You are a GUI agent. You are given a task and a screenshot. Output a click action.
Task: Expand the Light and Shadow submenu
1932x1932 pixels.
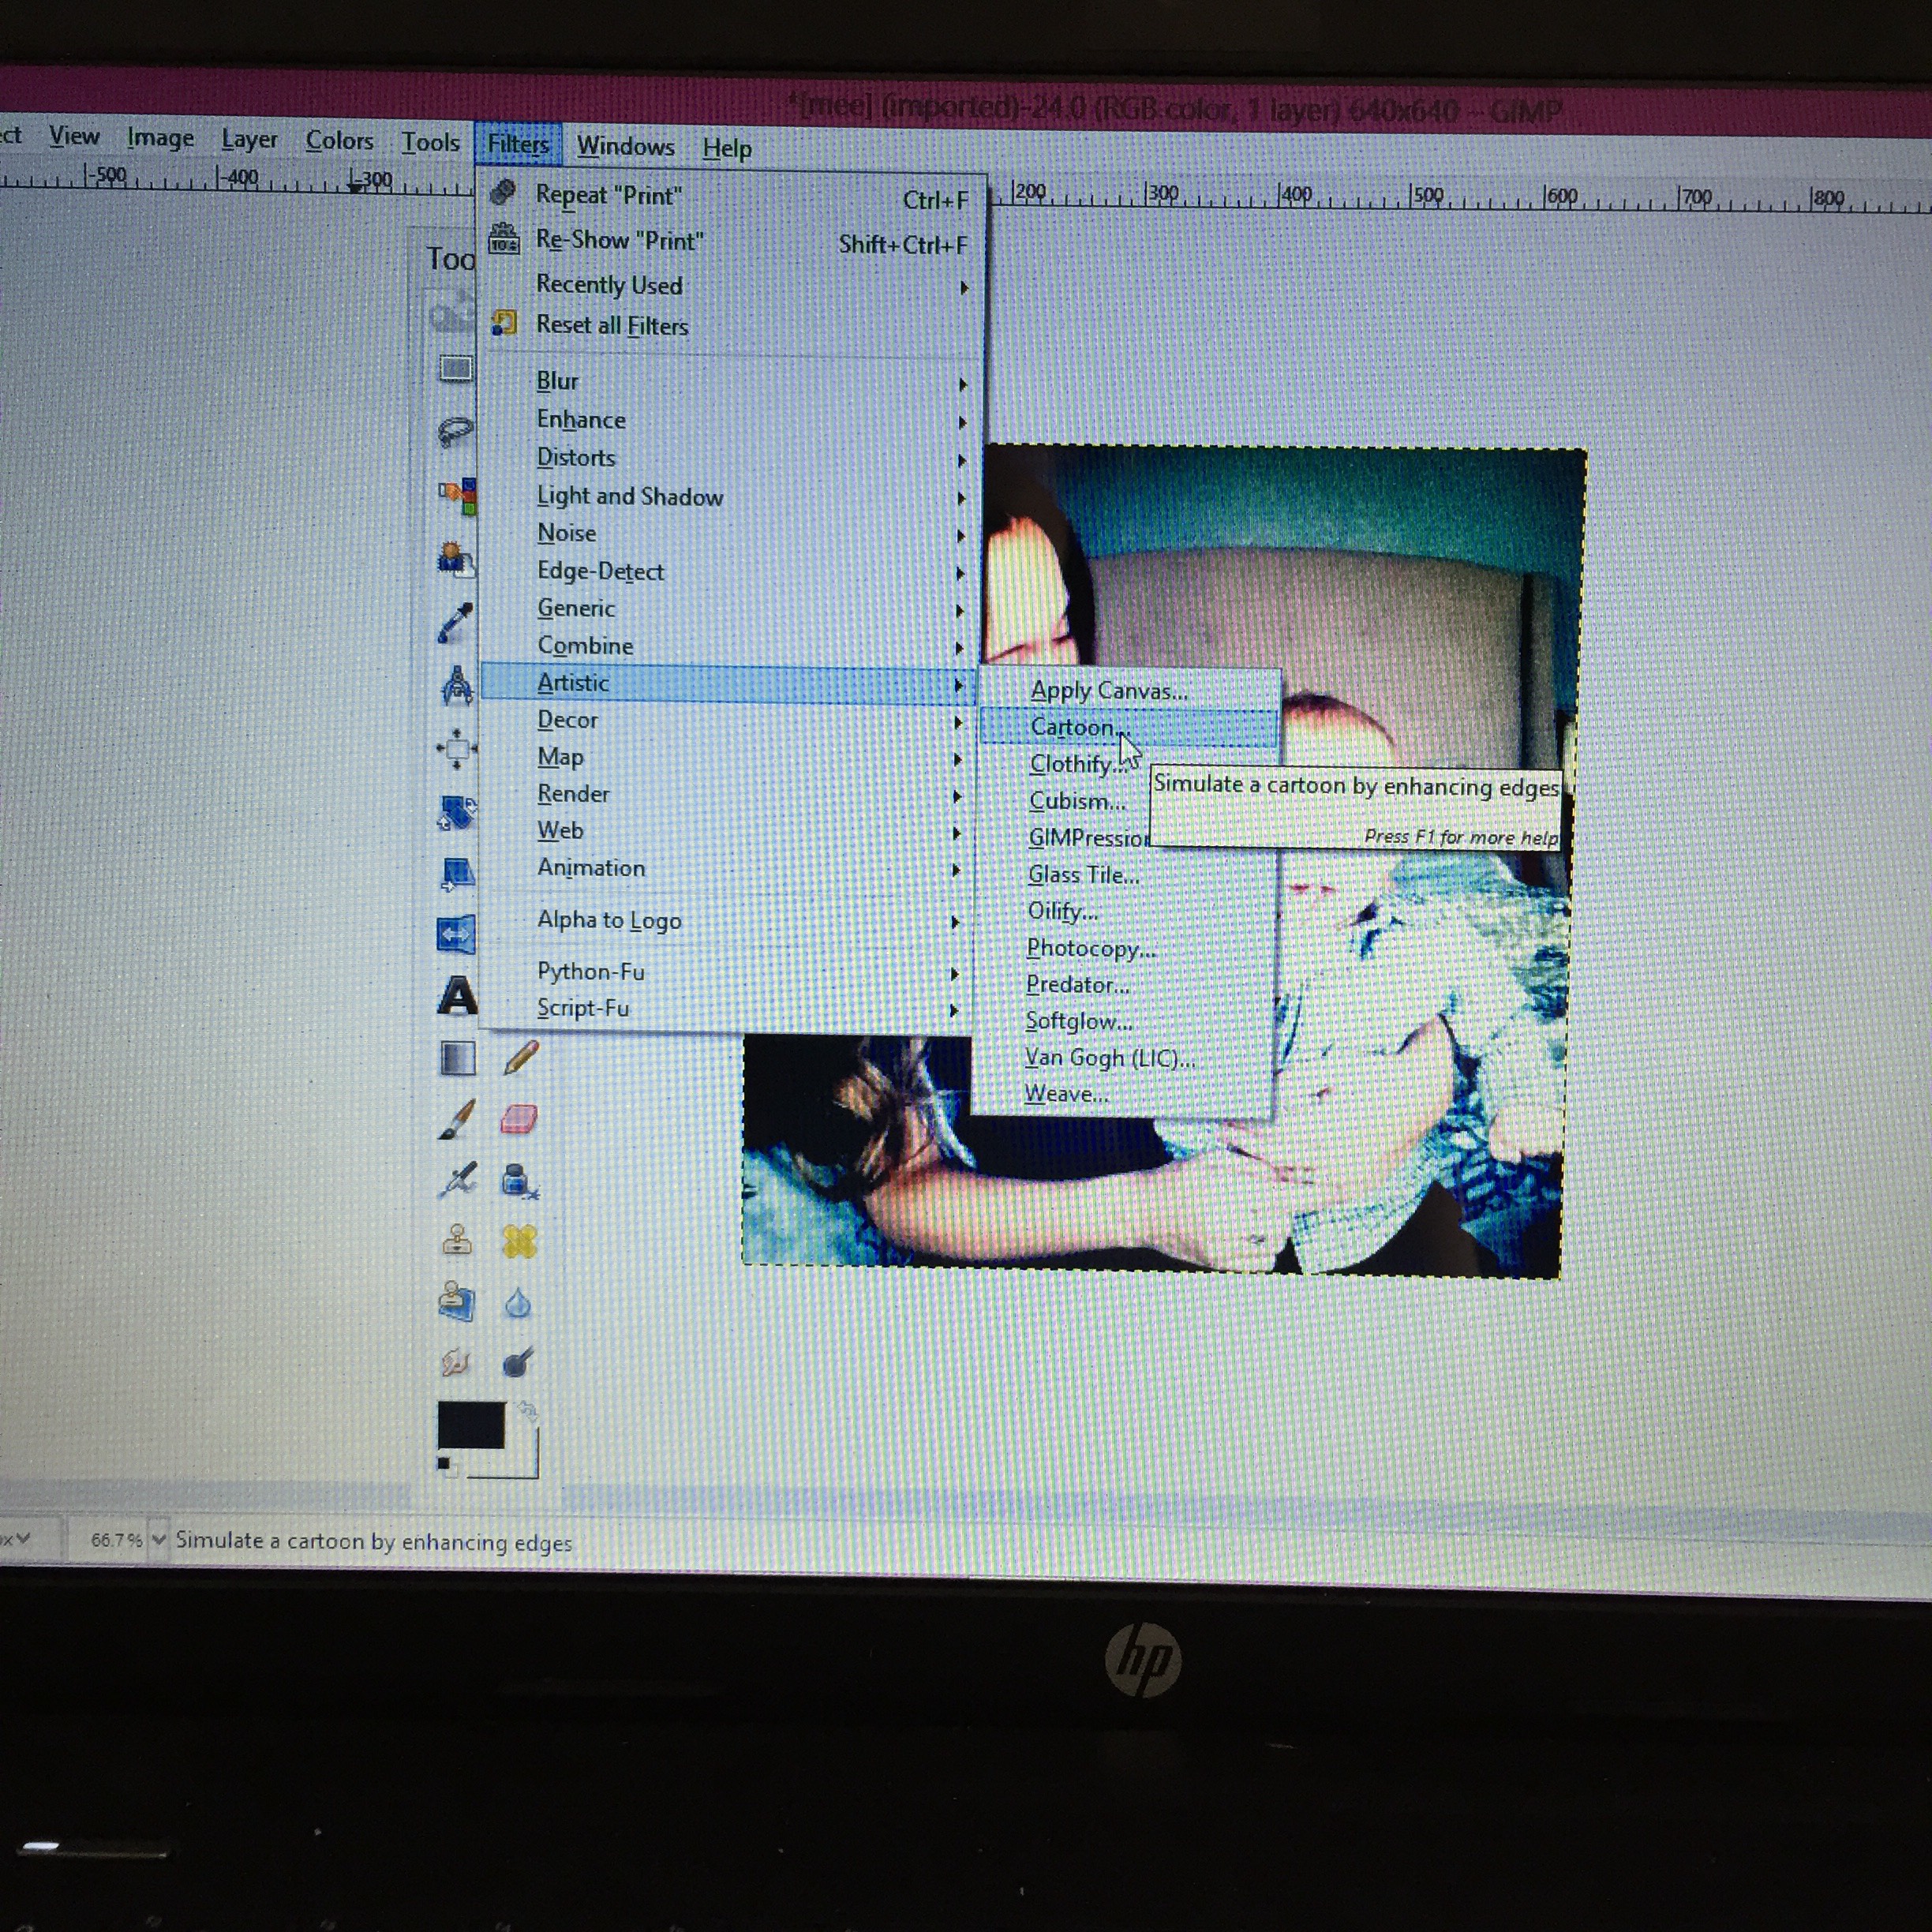coord(729,496)
